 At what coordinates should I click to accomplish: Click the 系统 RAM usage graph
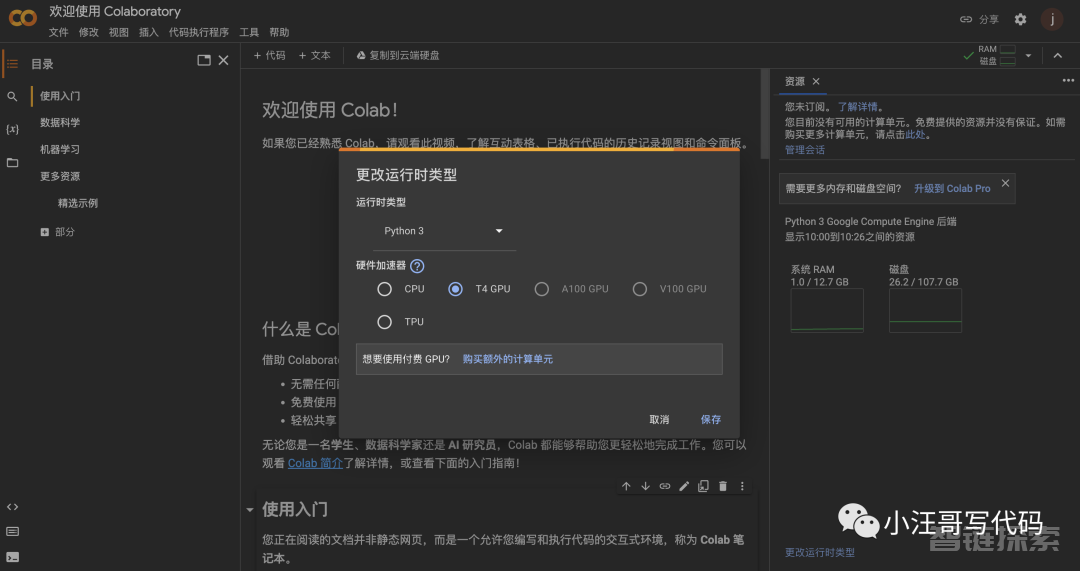(x=827, y=311)
